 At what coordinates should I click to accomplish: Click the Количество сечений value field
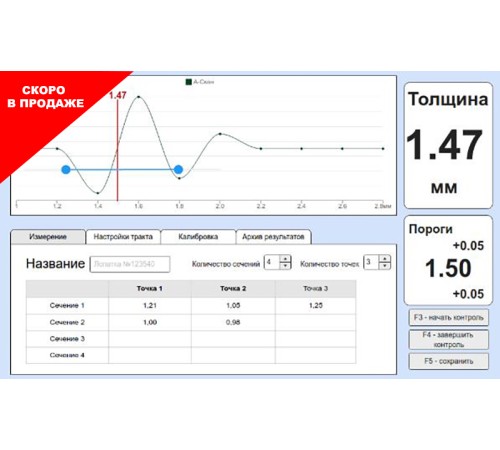(272, 262)
